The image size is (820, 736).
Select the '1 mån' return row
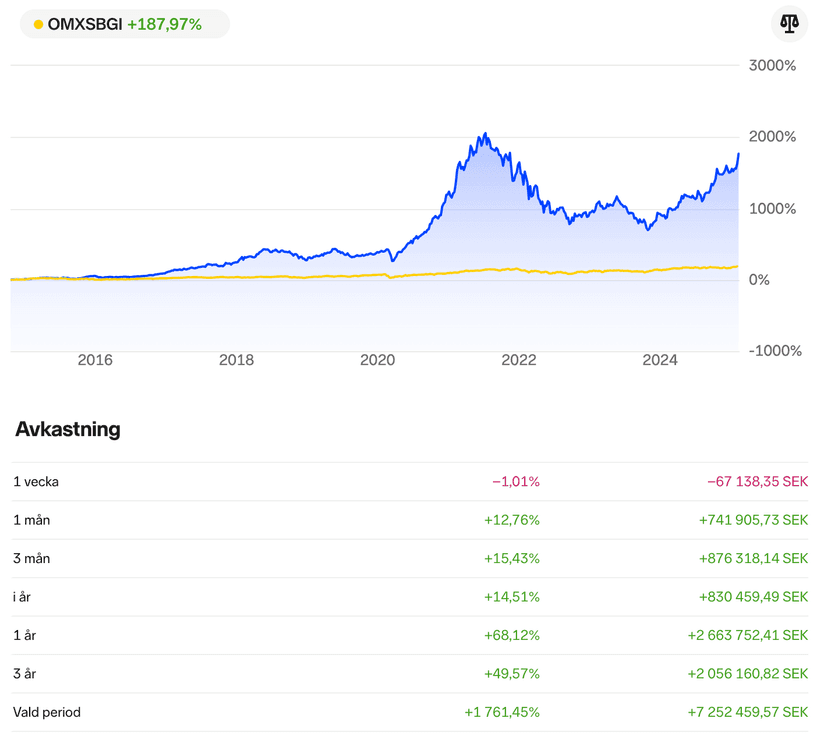click(x=410, y=520)
